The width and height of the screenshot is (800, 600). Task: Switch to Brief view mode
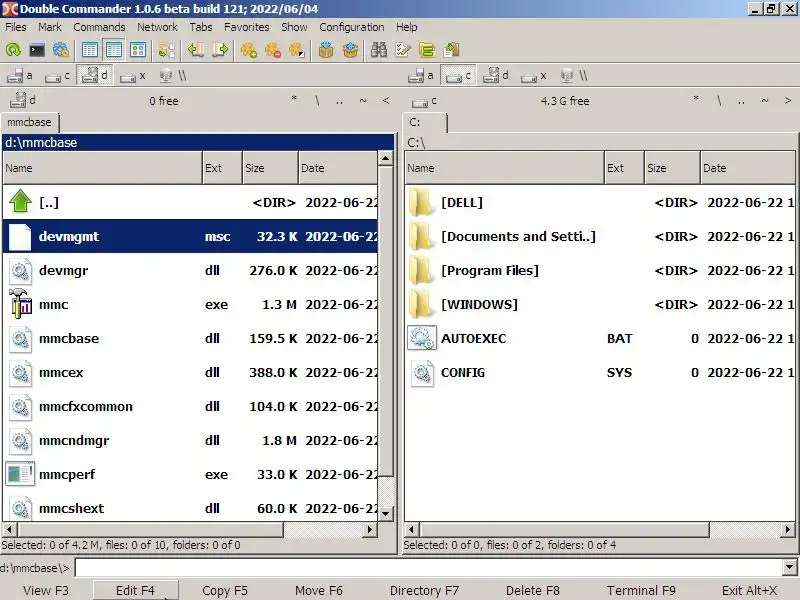coord(89,50)
